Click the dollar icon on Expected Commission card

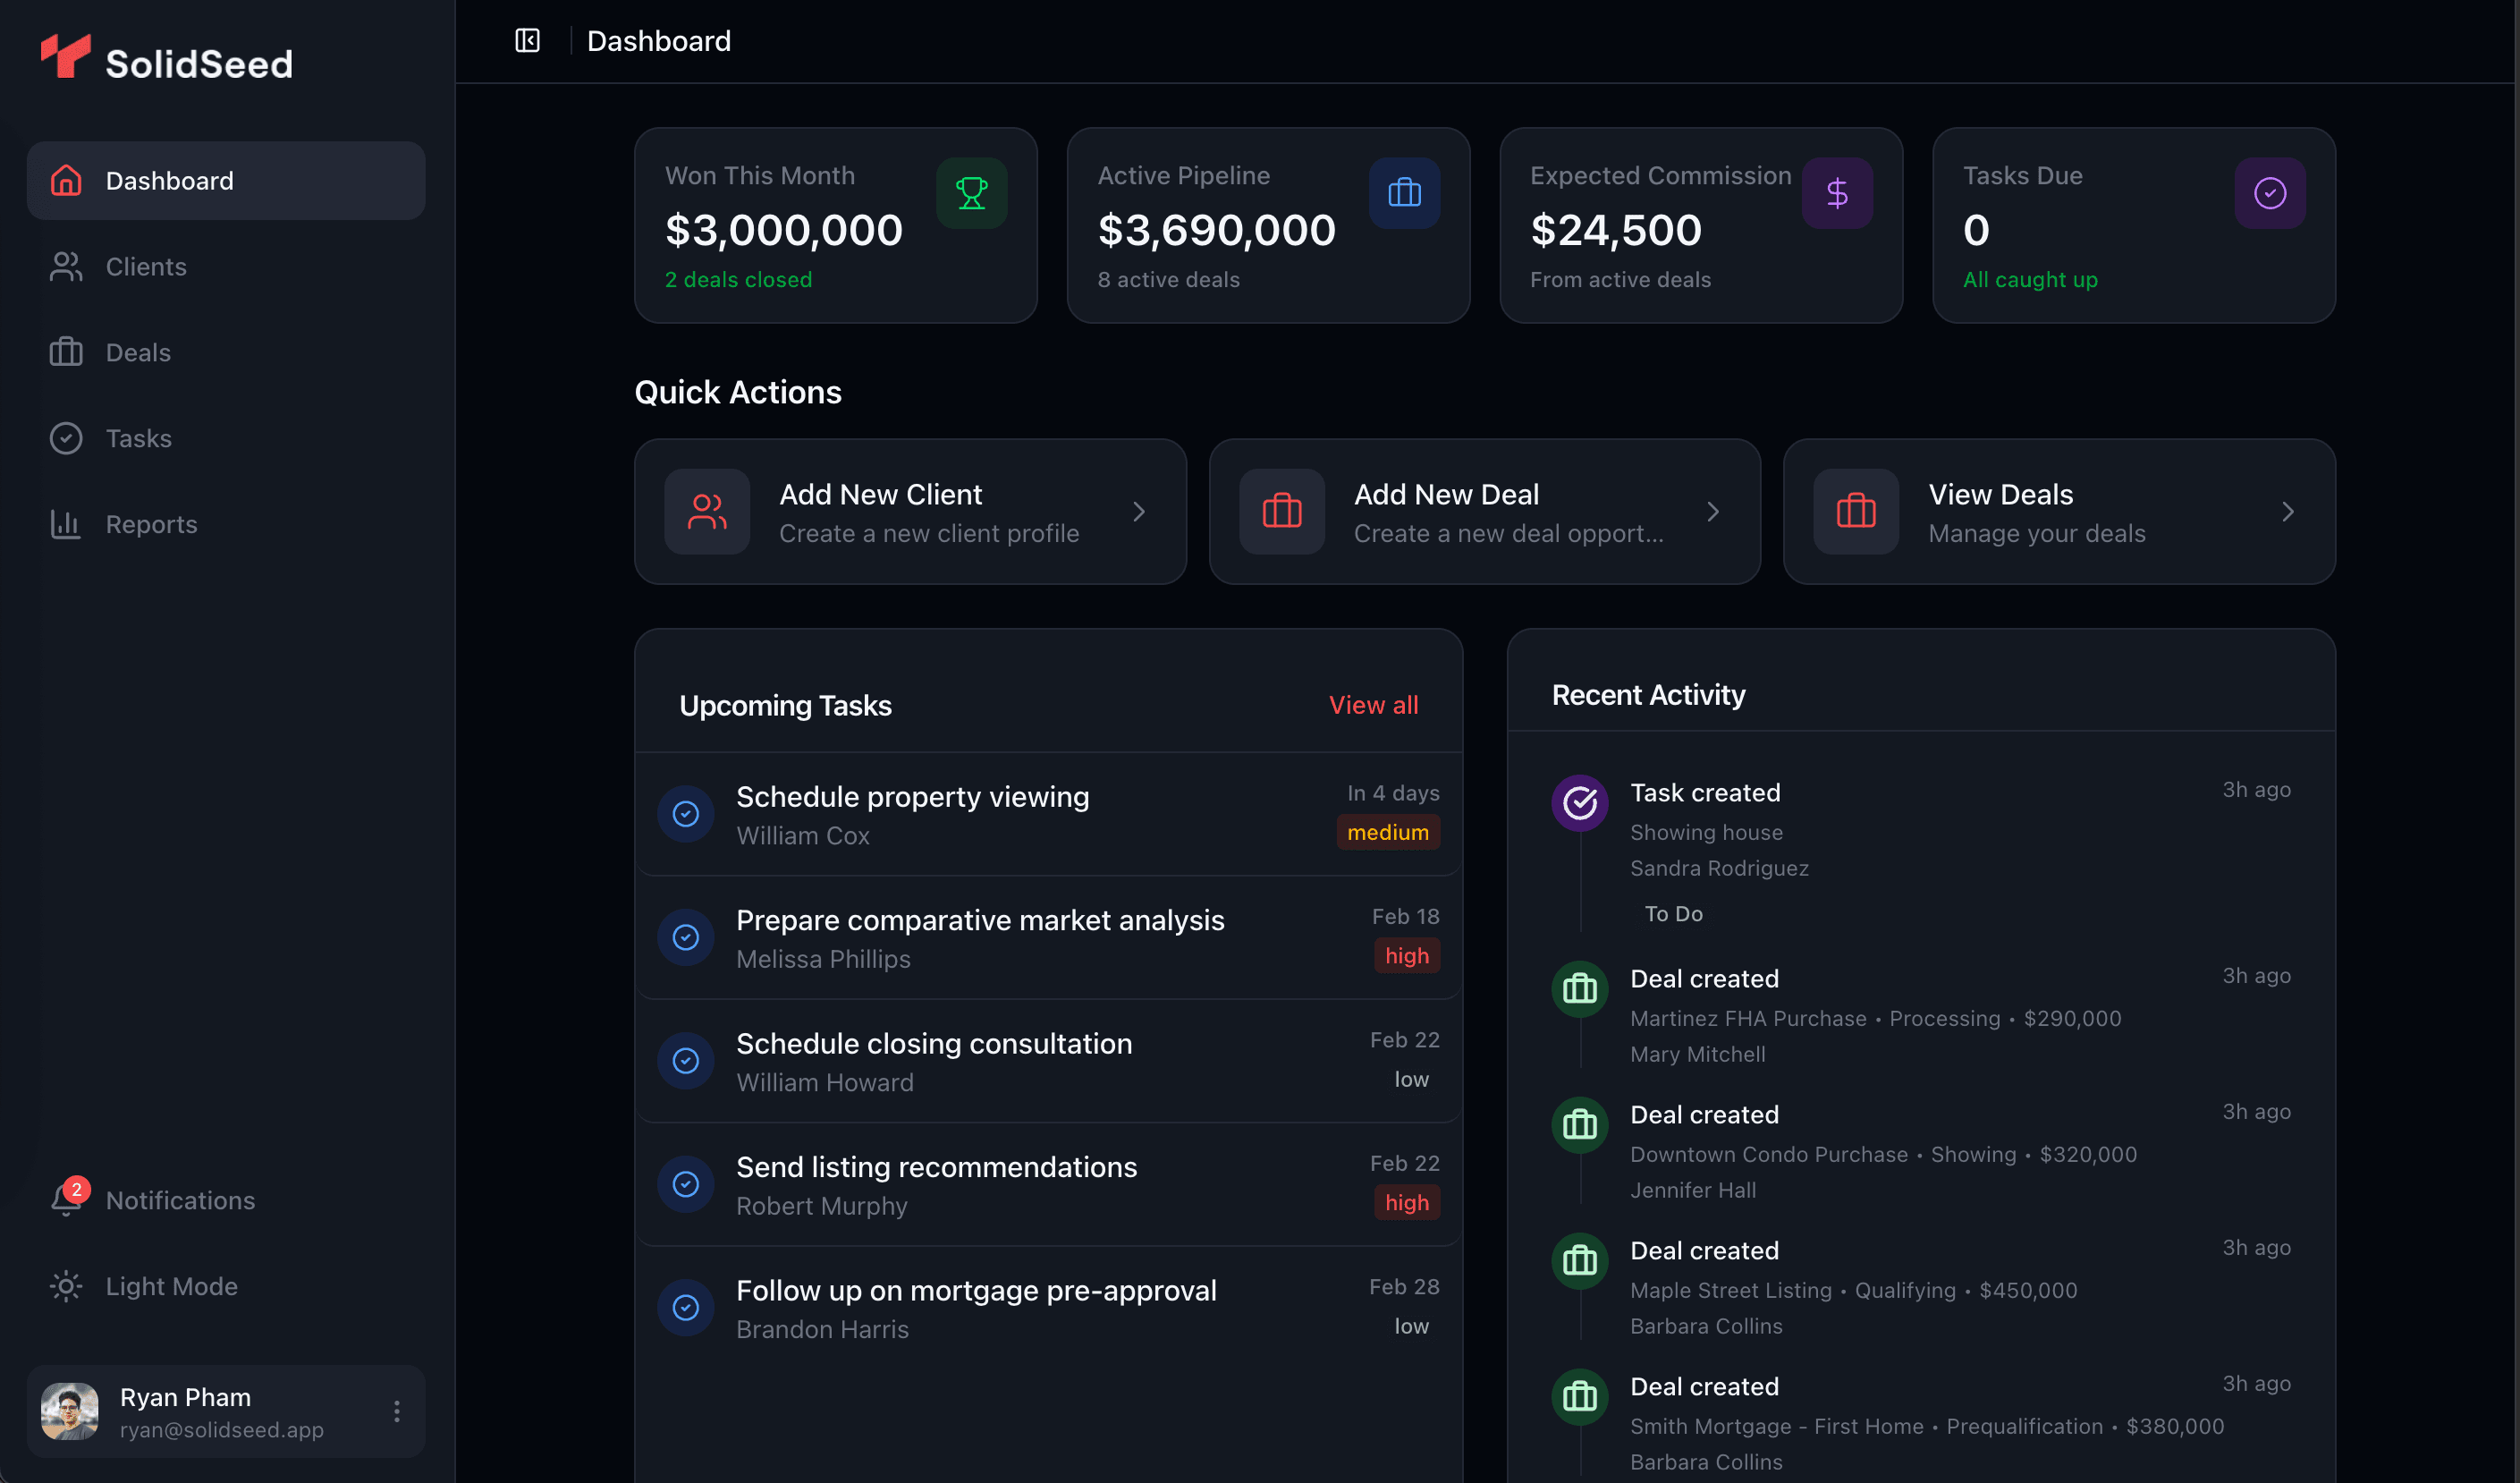pyautogui.click(x=1838, y=192)
